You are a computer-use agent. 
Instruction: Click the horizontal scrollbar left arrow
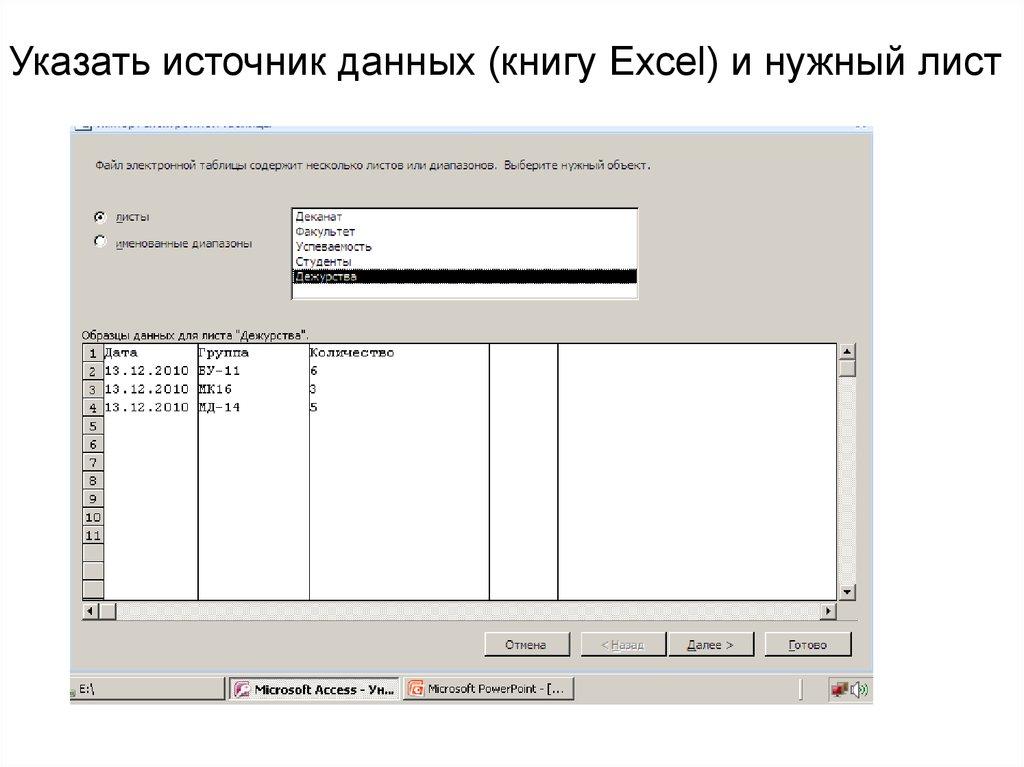tap(91, 611)
